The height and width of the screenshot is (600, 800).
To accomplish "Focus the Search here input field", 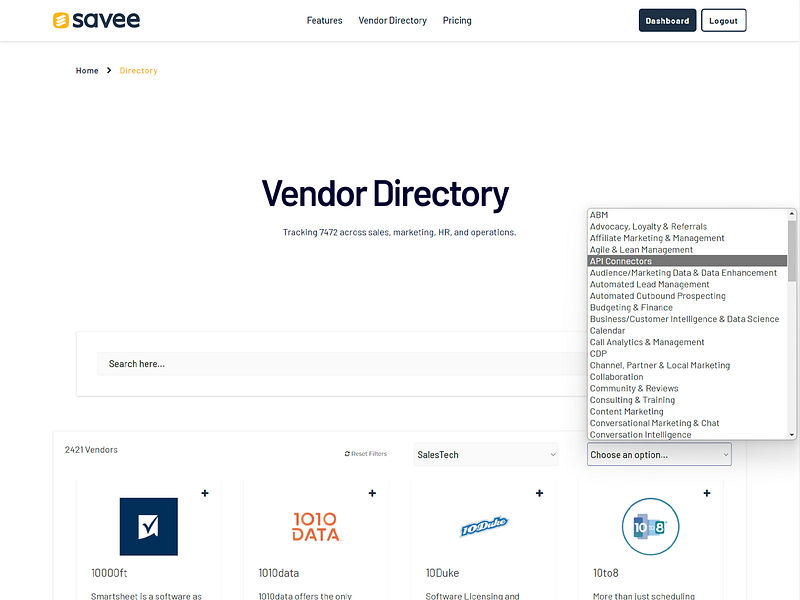I will pos(342,364).
